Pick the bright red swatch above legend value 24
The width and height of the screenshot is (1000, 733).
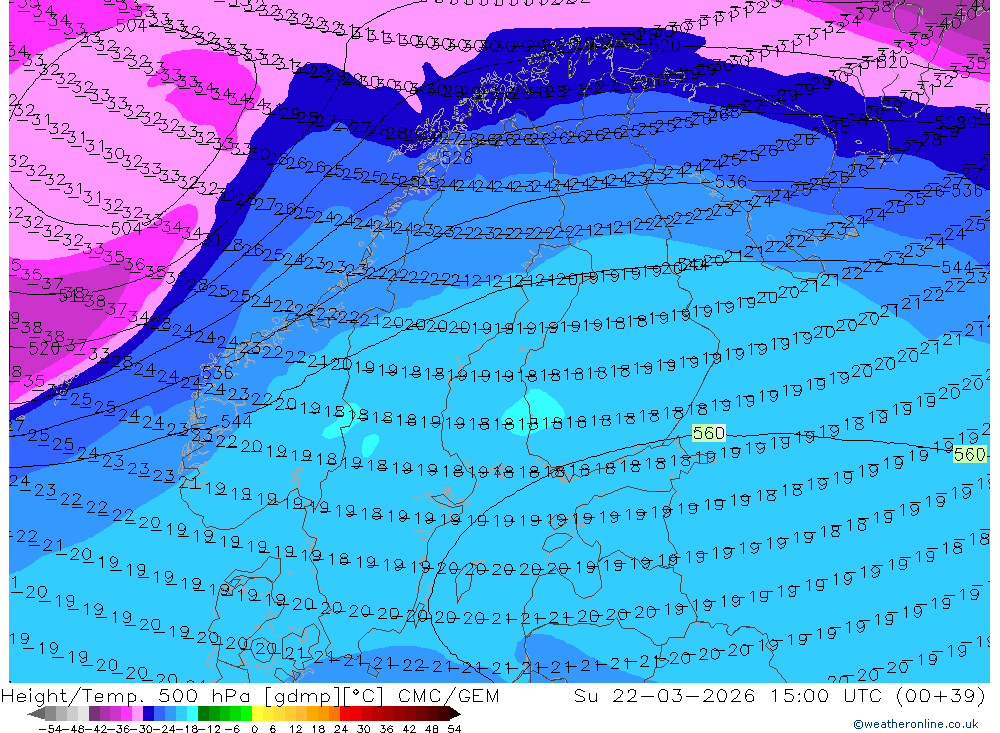pyautogui.click(x=345, y=713)
